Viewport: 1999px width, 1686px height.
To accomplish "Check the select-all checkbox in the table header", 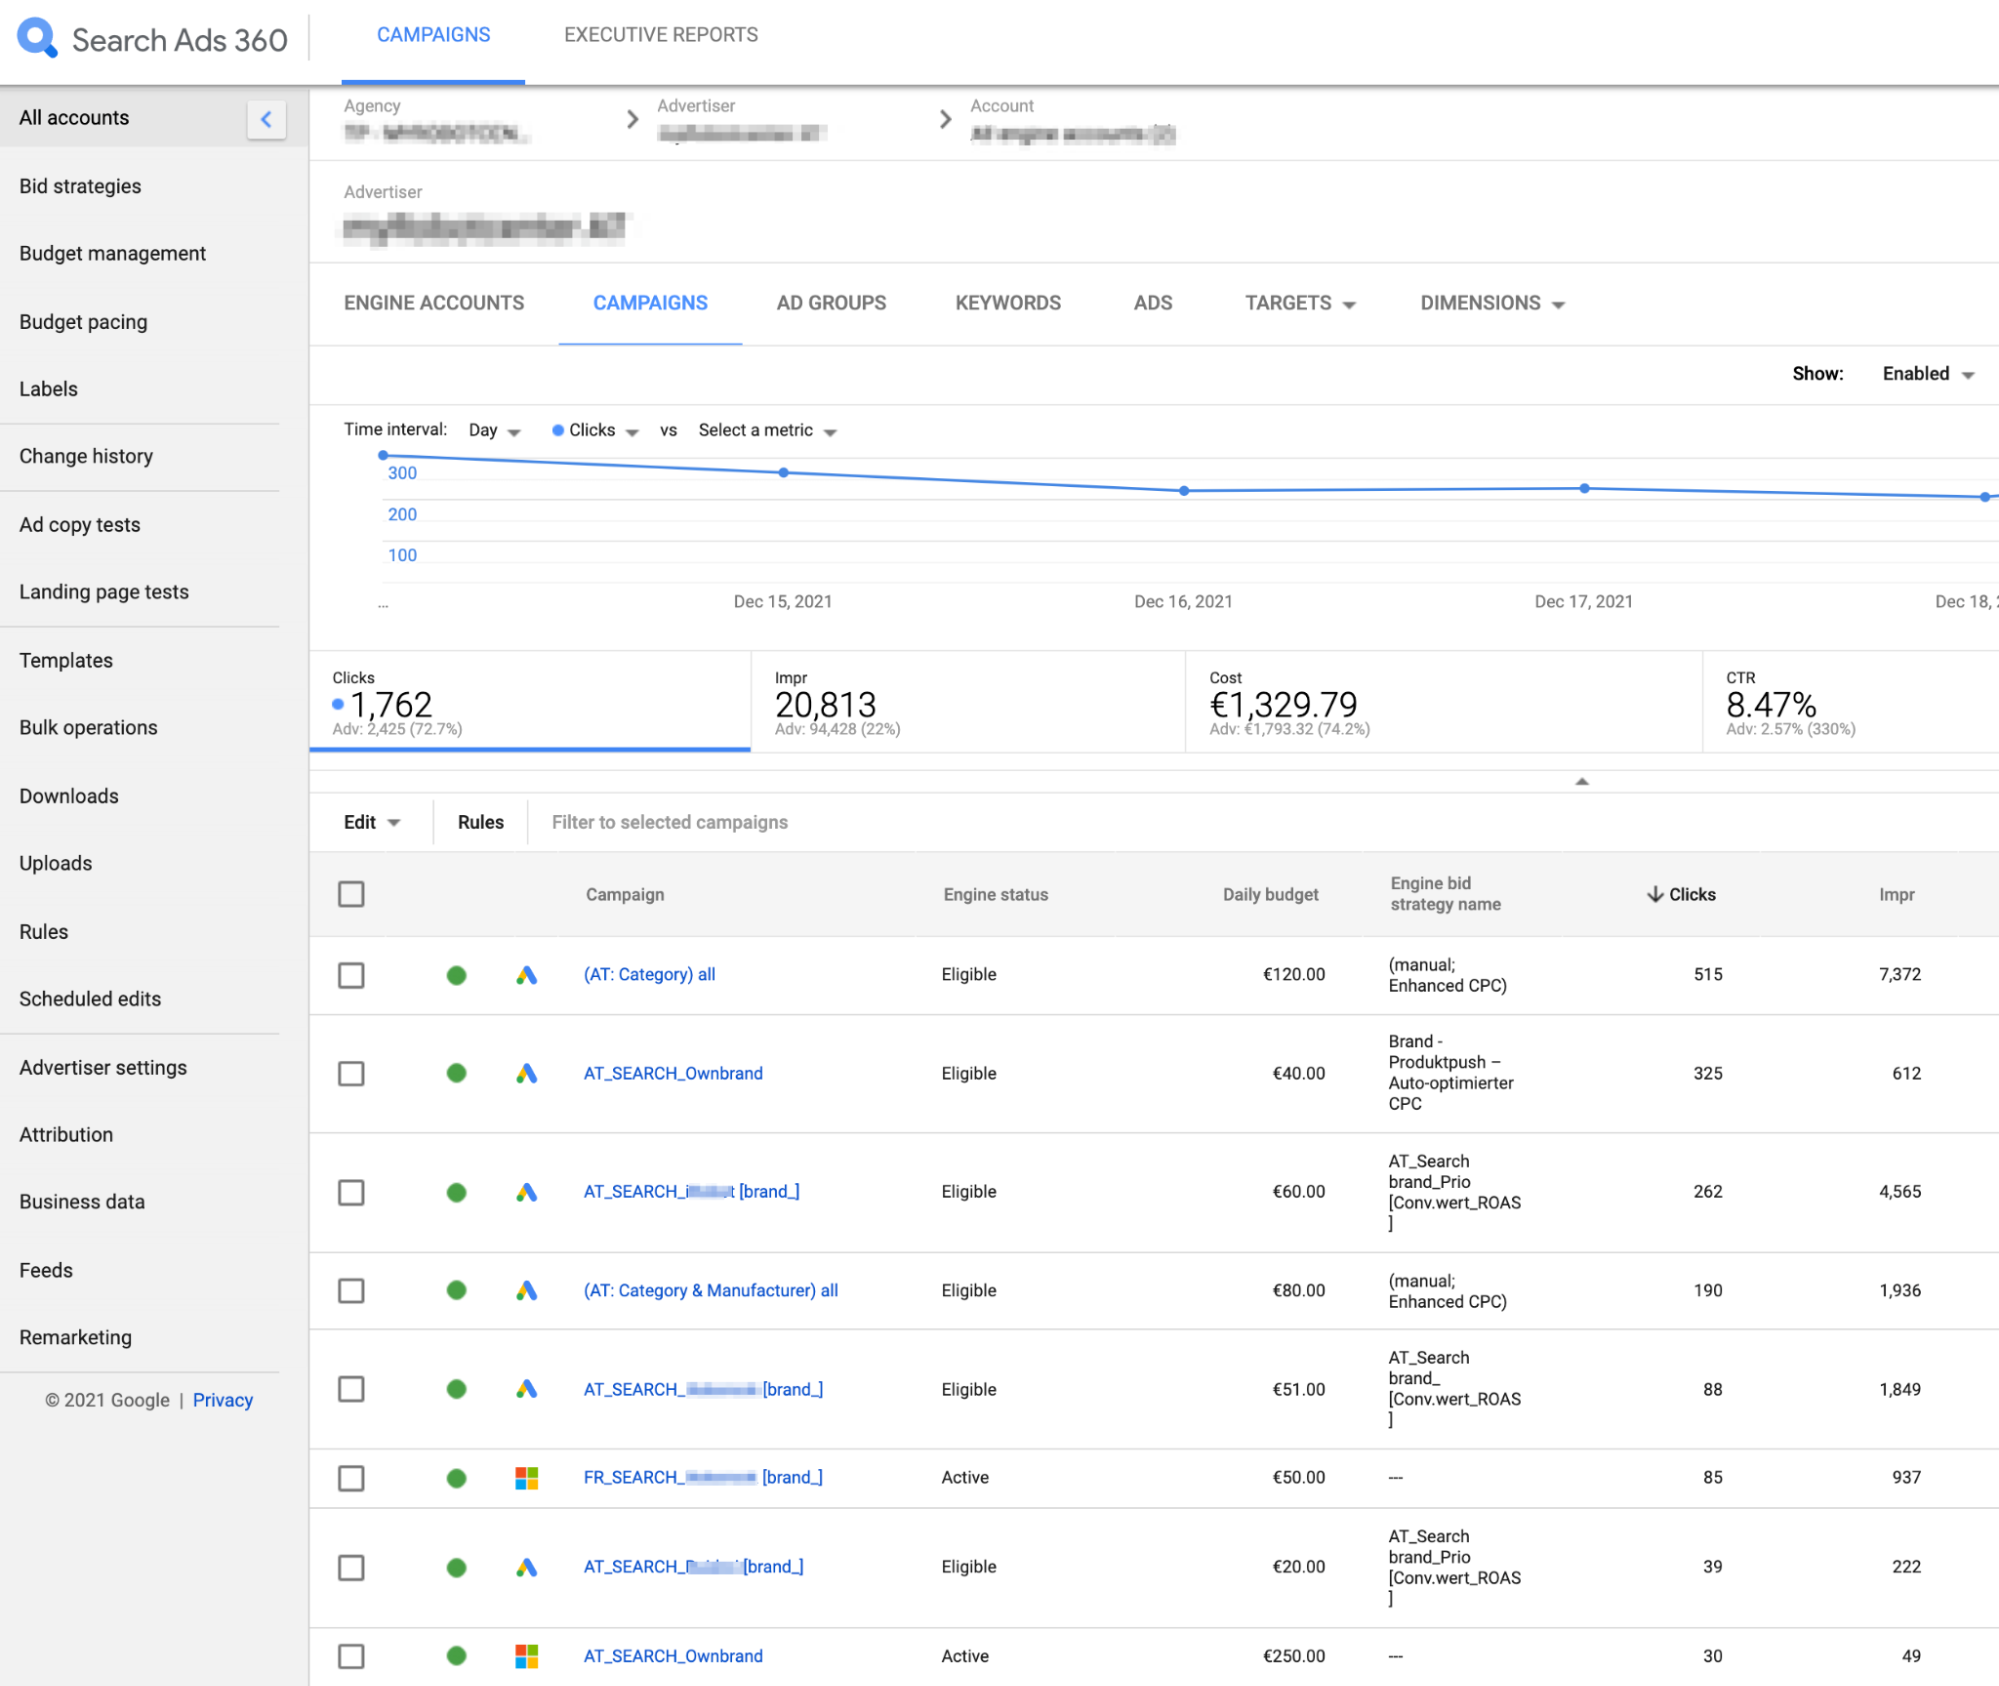I will click(351, 893).
